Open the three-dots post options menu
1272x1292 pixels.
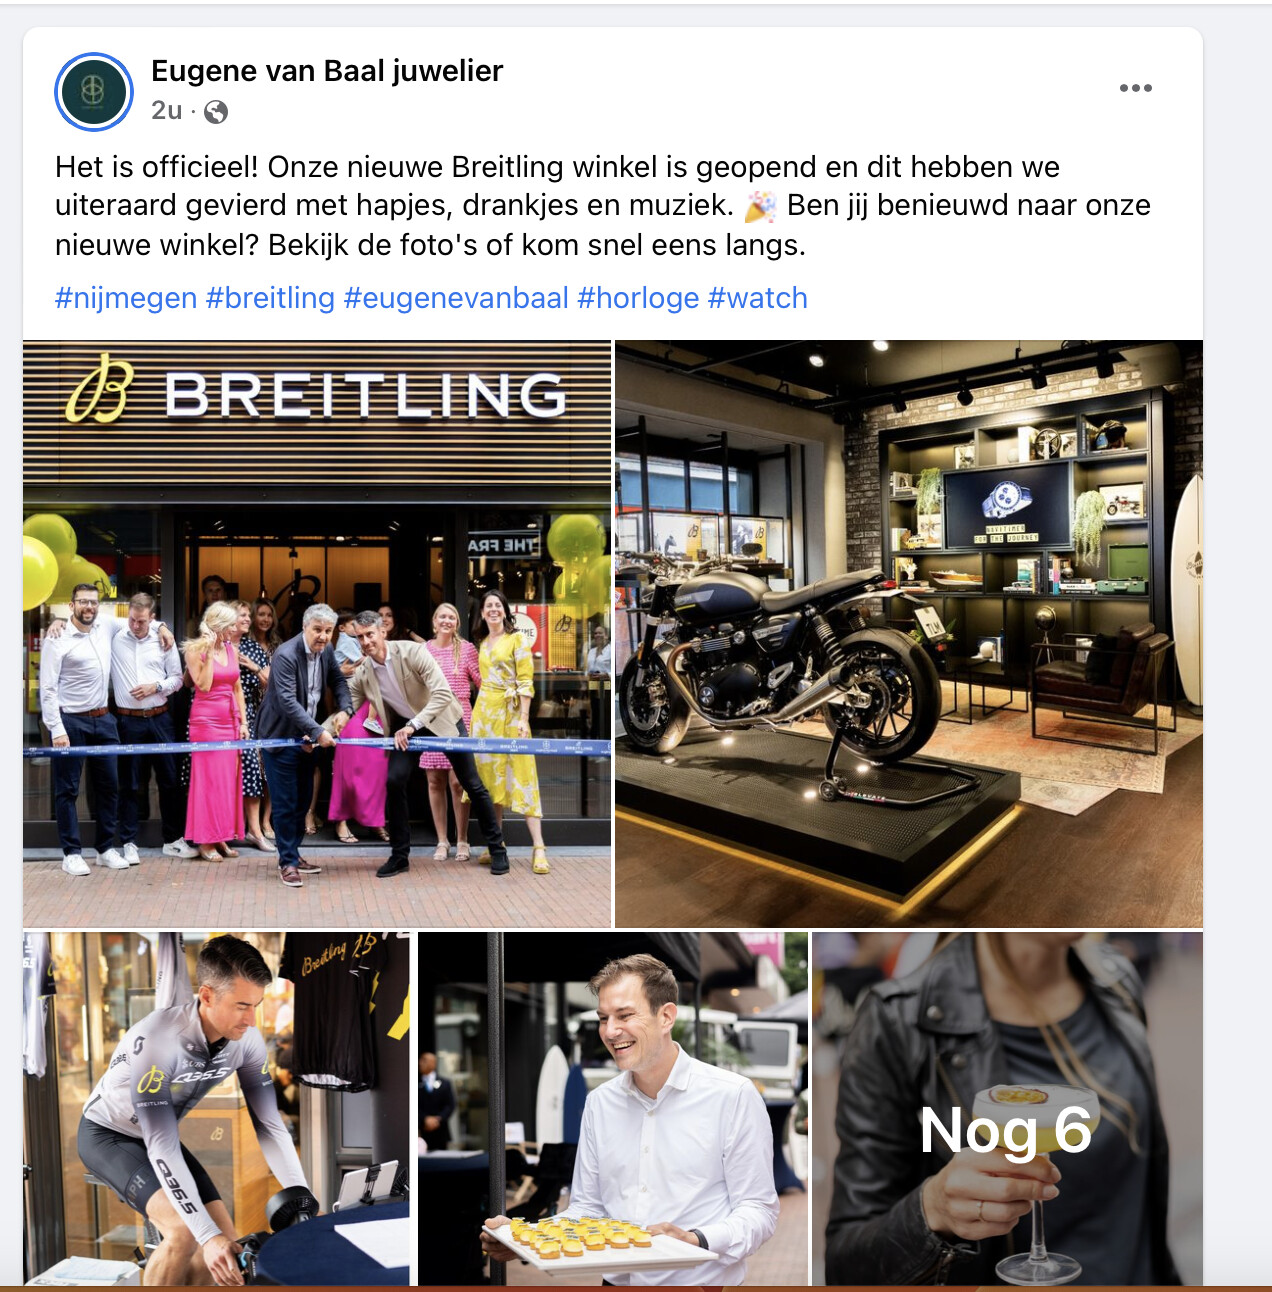click(x=1135, y=88)
